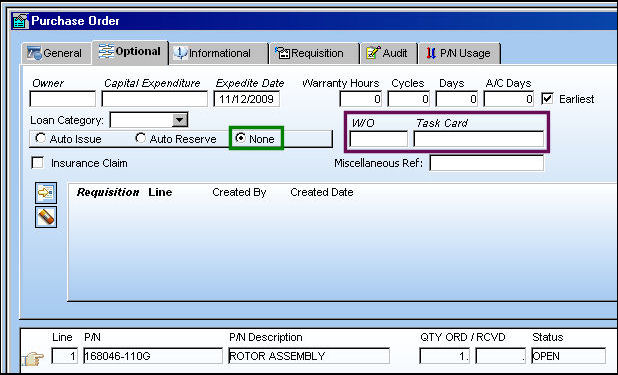Viewport: 618px width, 375px height.
Task: Expand the Loan Category dropdown
Action: 180,120
